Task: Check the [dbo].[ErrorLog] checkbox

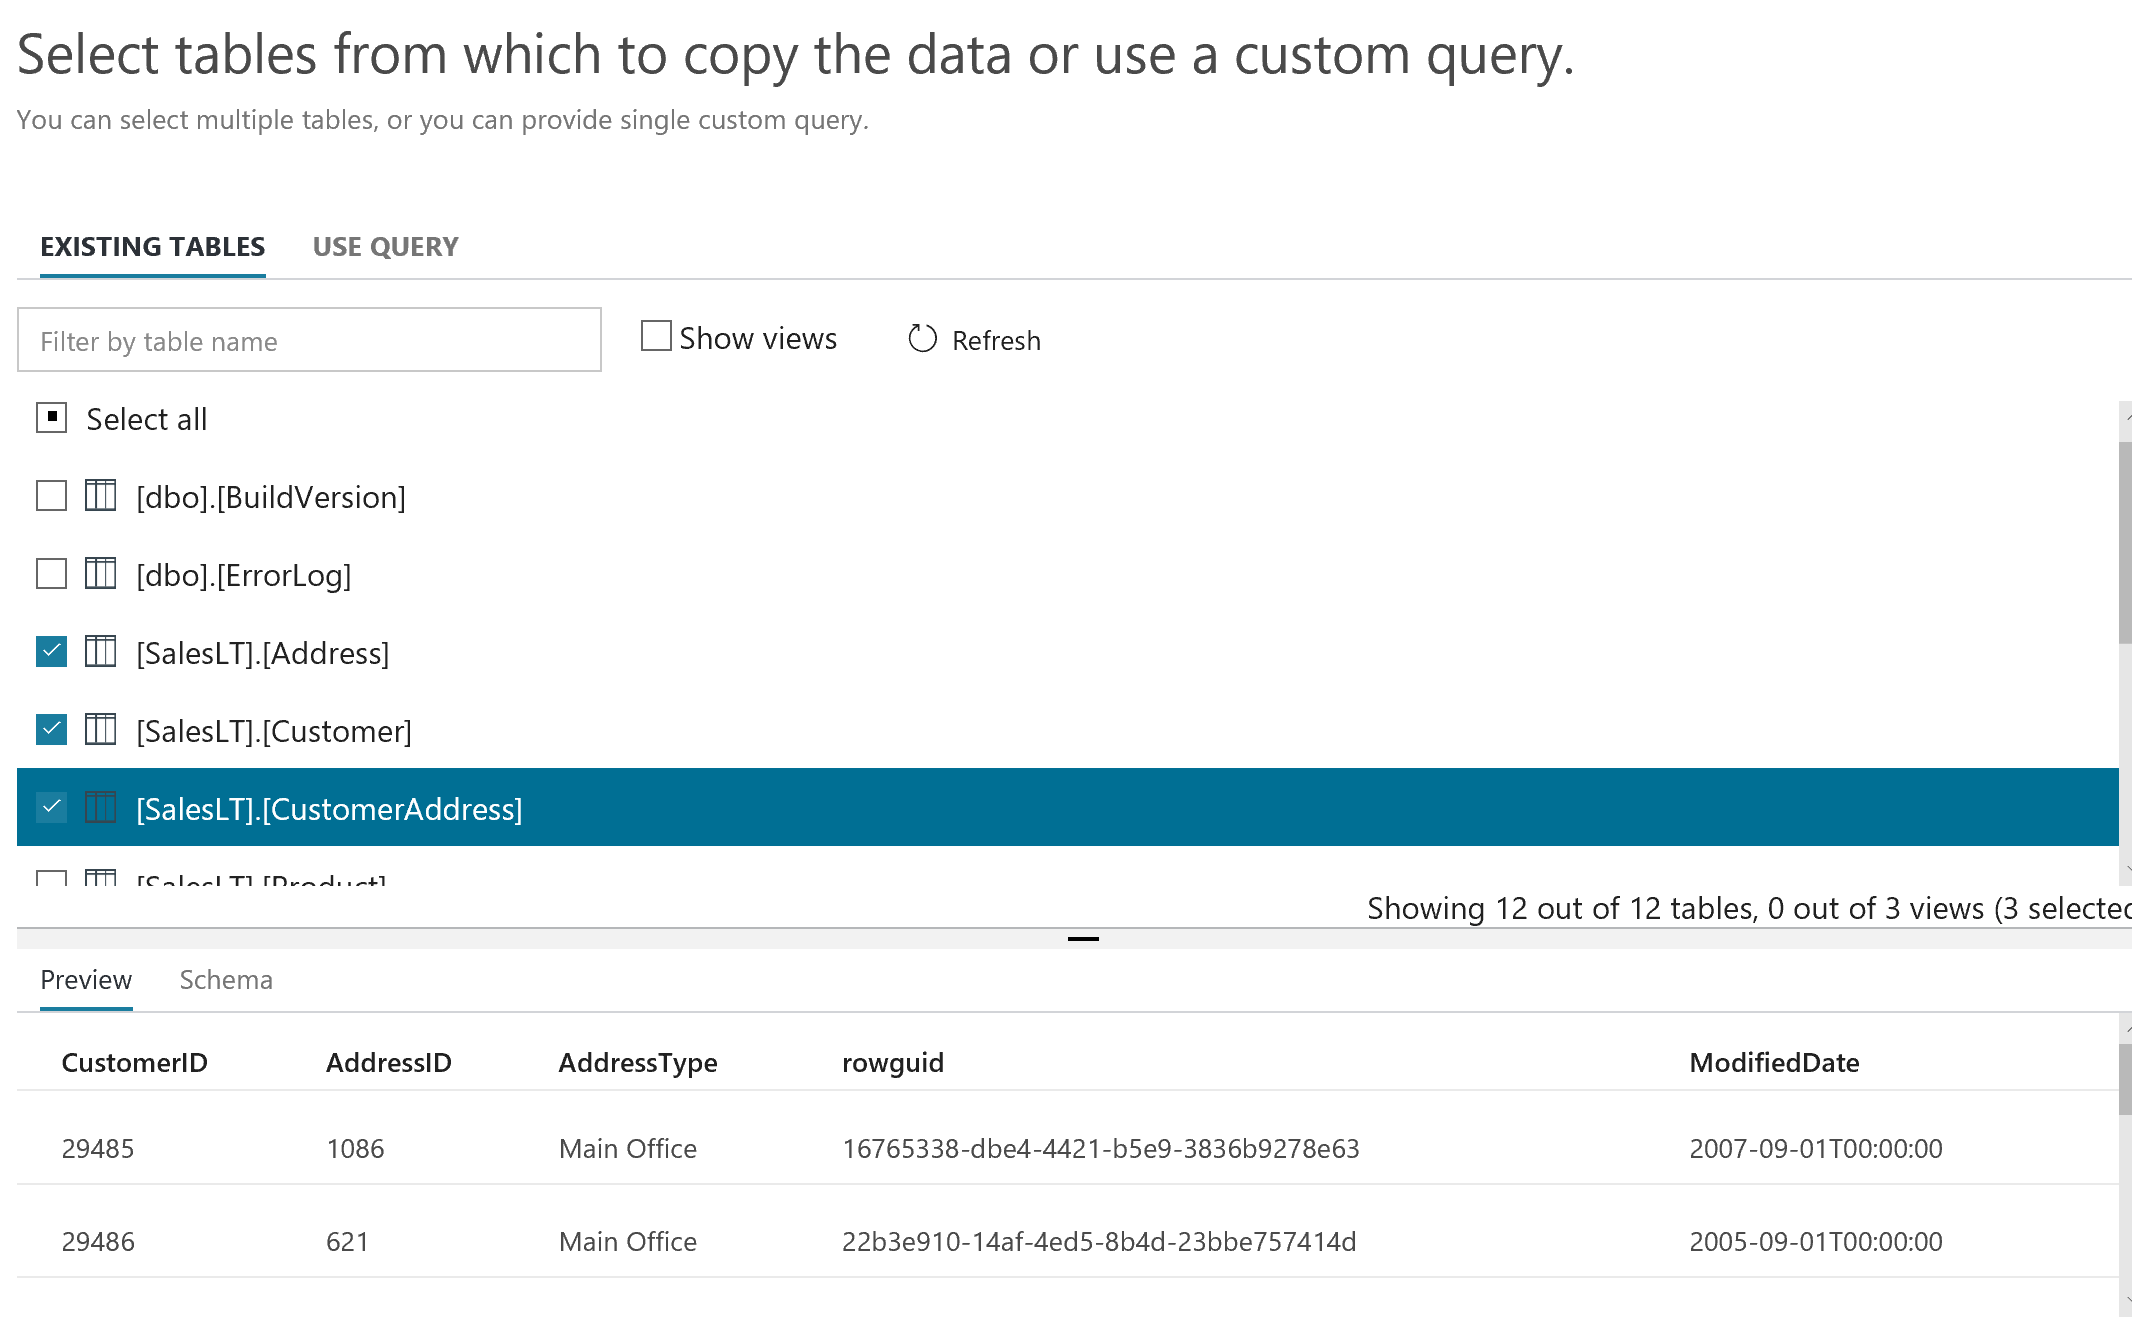Action: tap(51, 574)
